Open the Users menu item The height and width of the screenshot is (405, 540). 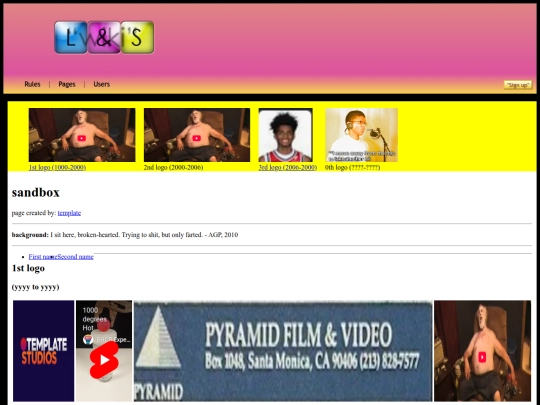point(102,84)
